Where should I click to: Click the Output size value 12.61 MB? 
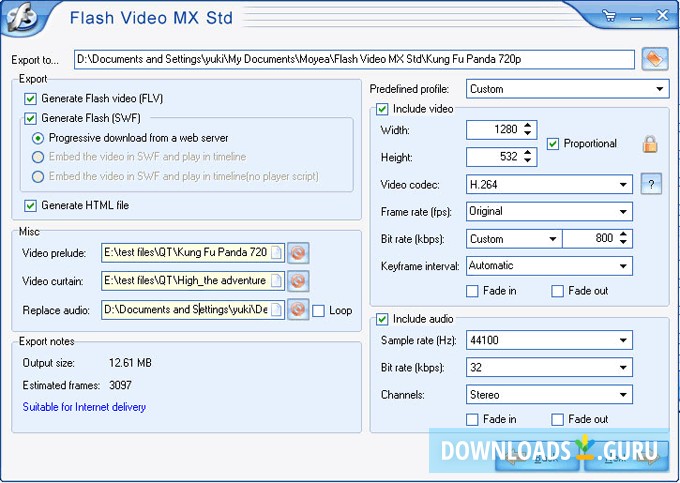pos(130,363)
